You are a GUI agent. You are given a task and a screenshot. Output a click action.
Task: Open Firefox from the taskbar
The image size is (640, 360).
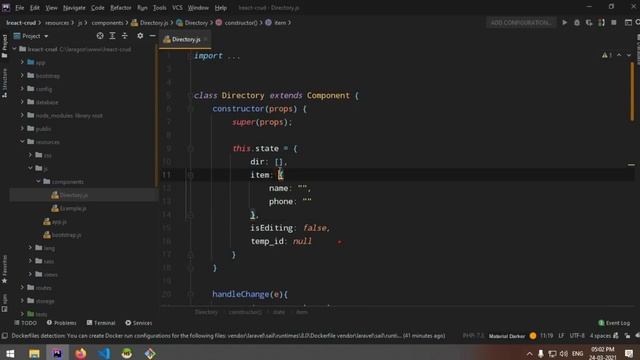pos(80,353)
